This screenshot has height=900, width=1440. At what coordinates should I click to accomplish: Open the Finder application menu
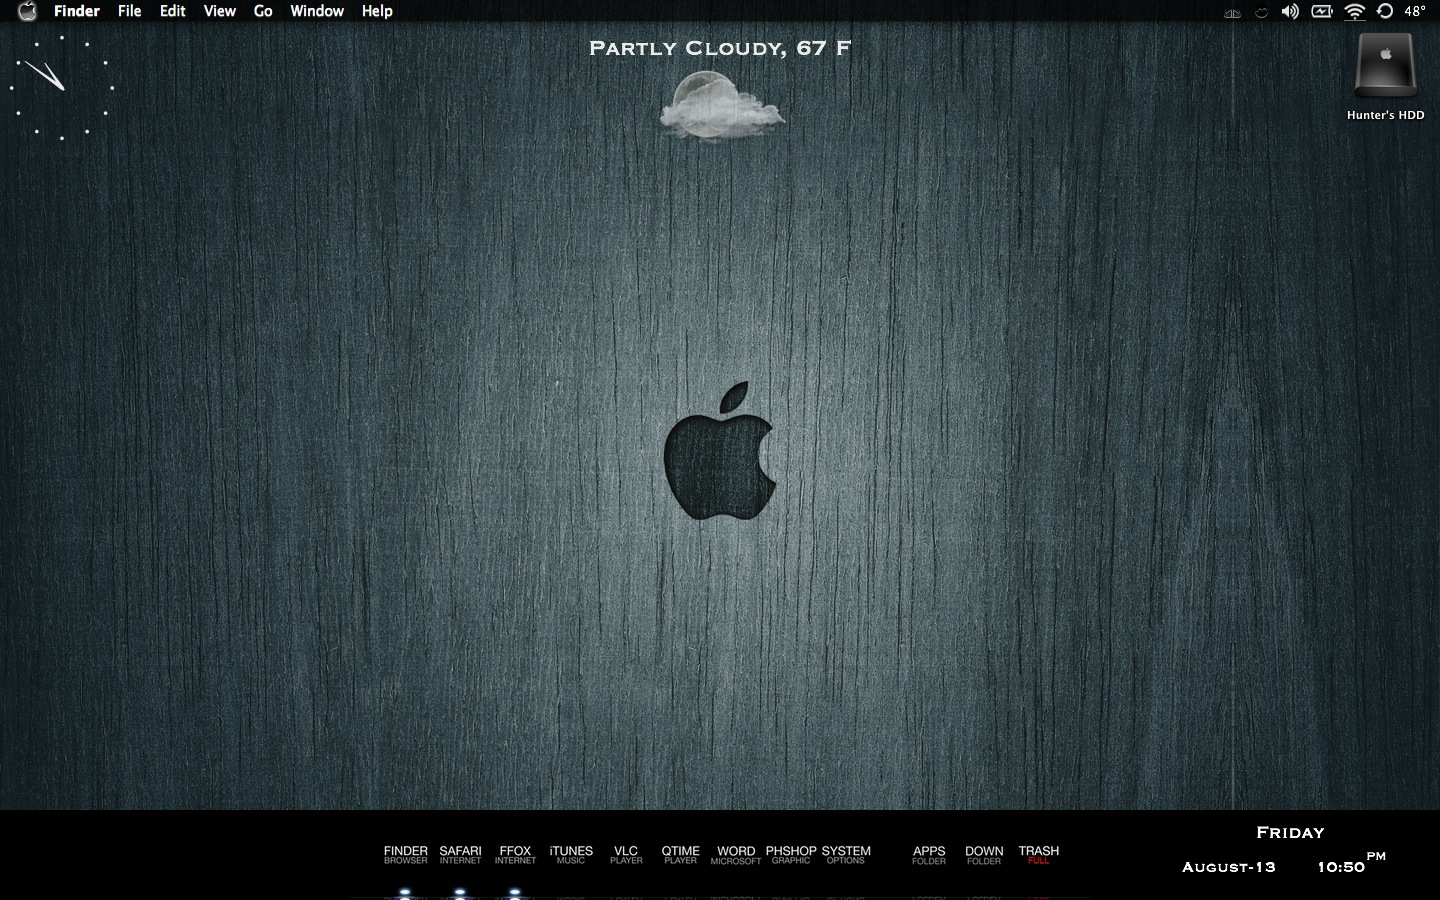click(76, 11)
